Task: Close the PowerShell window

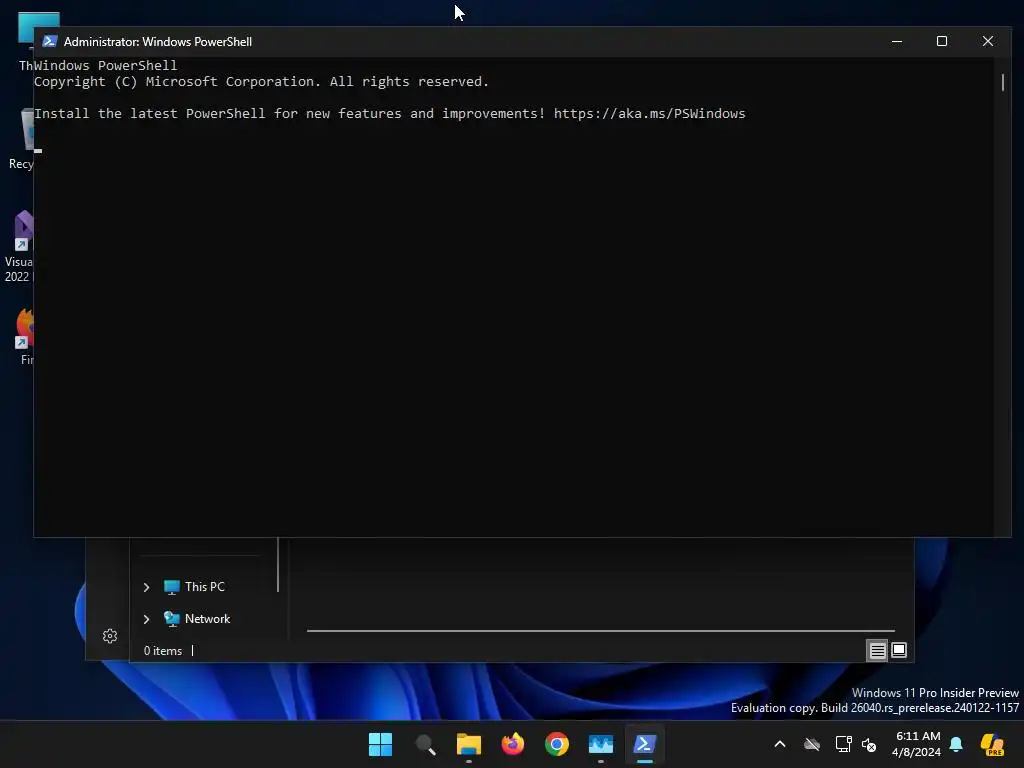Action: pyautogui.click(x=987, y=41)
